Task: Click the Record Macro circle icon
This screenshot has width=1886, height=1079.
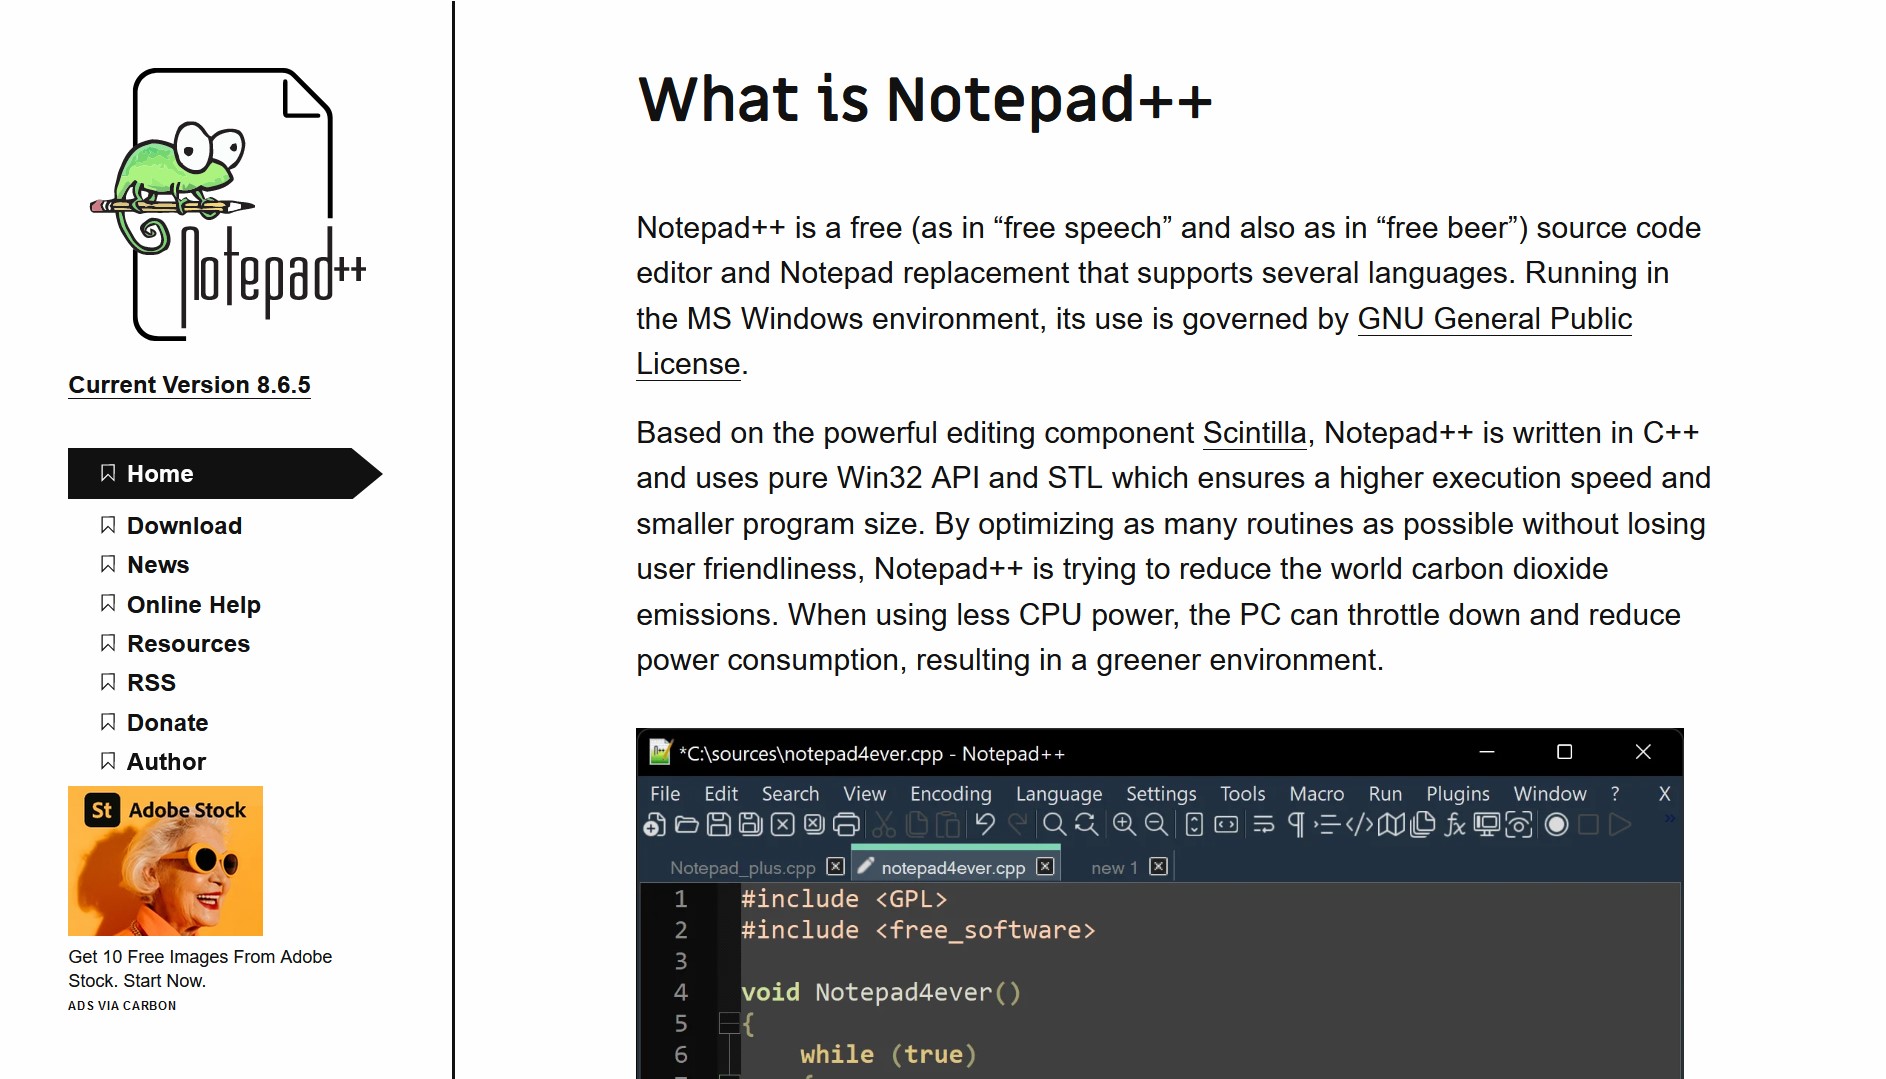Action: [x=1556, y=825]
